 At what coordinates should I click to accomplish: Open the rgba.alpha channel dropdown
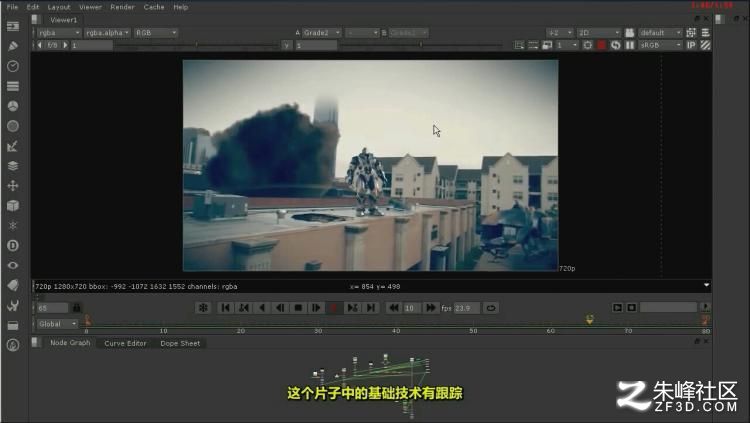[x=107, y=33]
